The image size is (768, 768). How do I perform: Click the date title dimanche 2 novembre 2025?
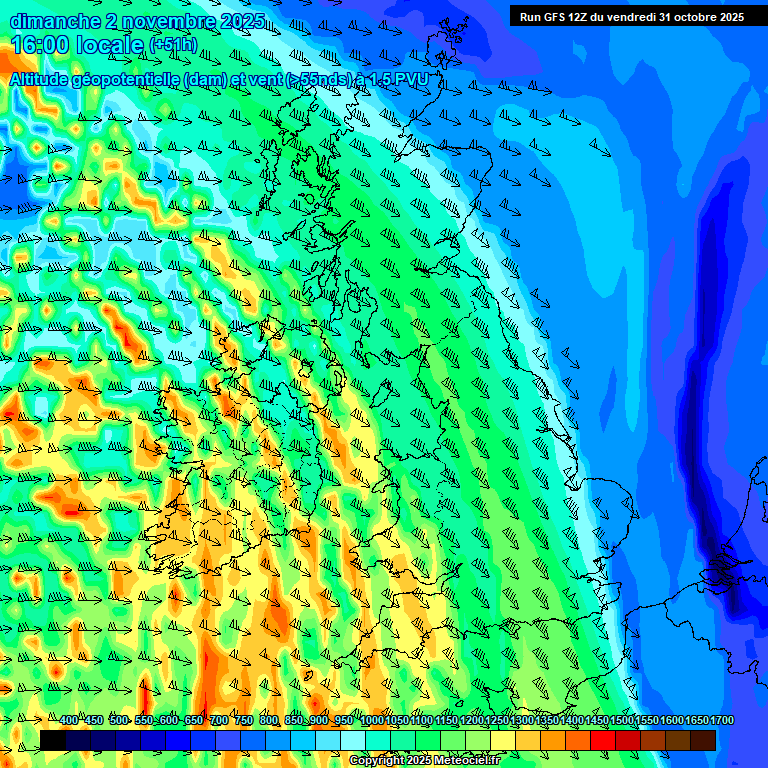click(x=138, y=21)
